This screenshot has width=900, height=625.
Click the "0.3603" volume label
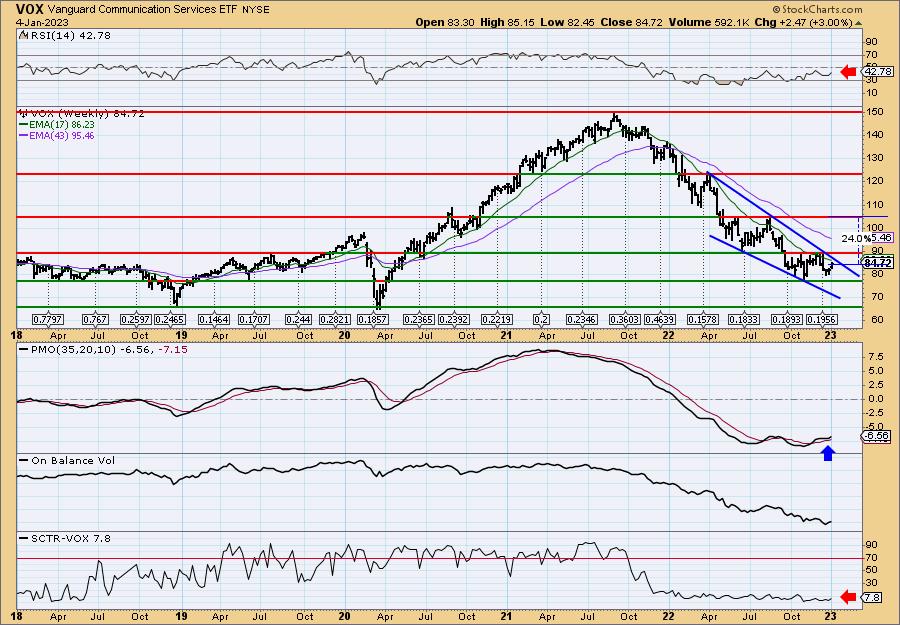coord(624,319)
